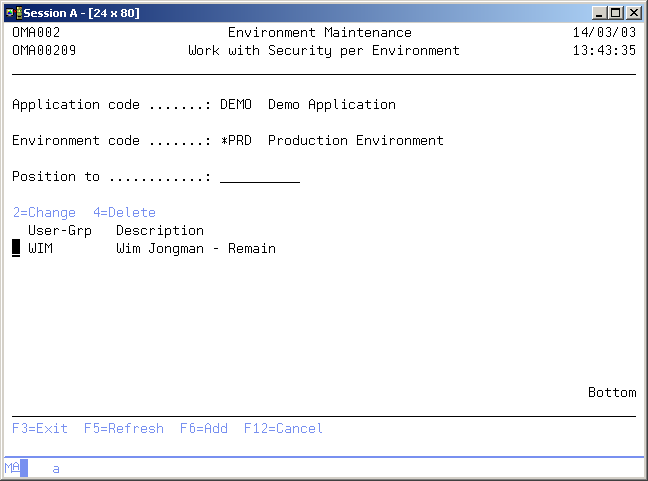Click the option field beside WIM
This screenshot has width=648, height=481.
click(x=16, y=249)
